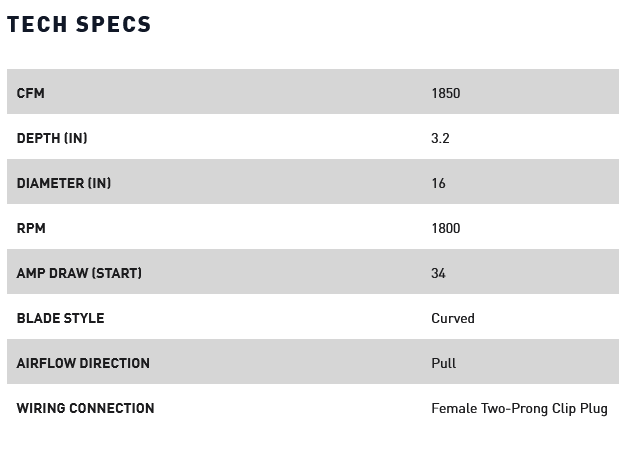Click the word Female in wiring value

tap(454, 408)
